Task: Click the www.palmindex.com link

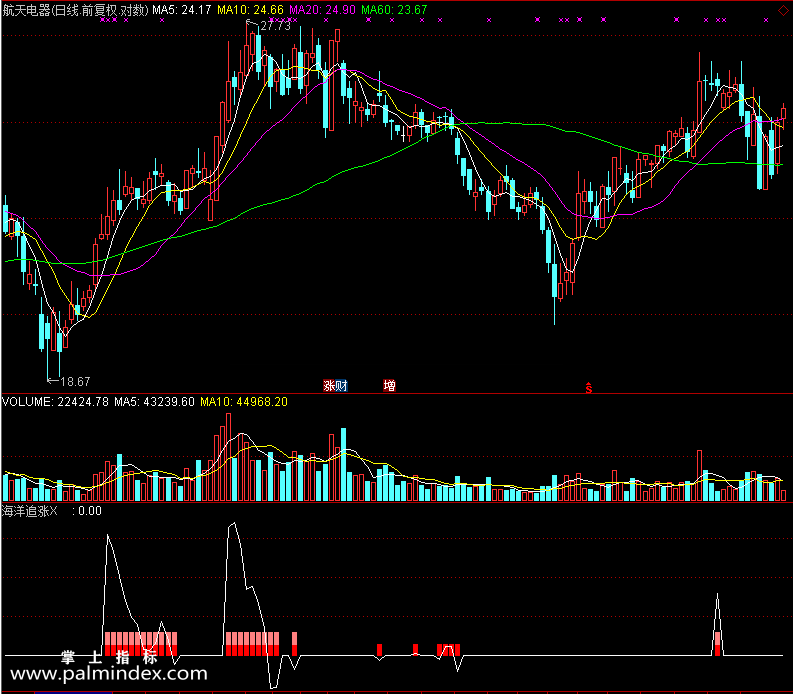Action: point(109,673)
